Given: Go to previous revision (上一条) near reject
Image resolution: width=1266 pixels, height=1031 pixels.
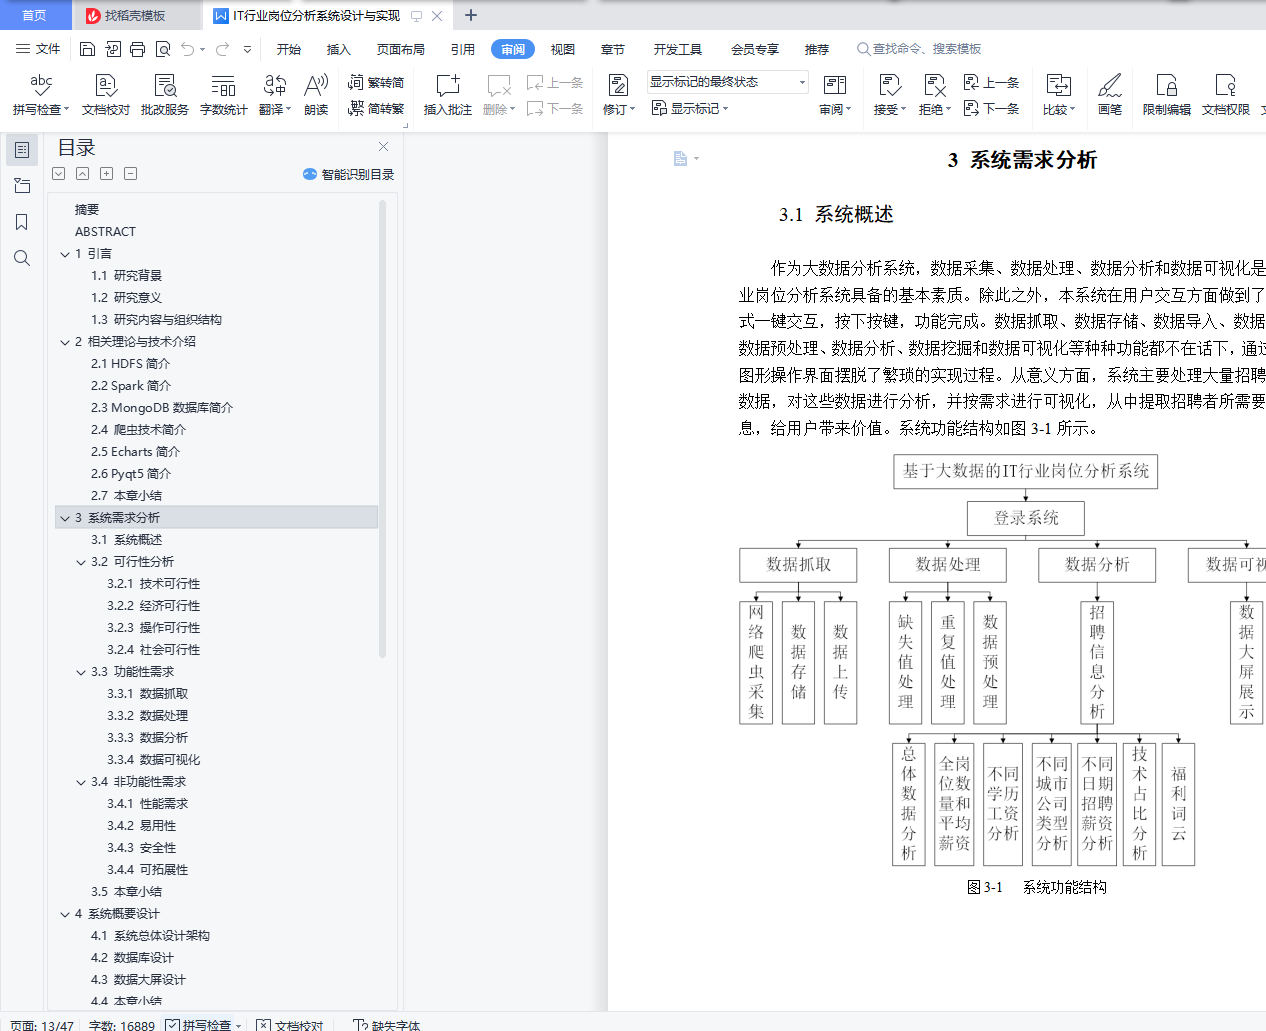Looking at the screenshot, I should (991, 83).
